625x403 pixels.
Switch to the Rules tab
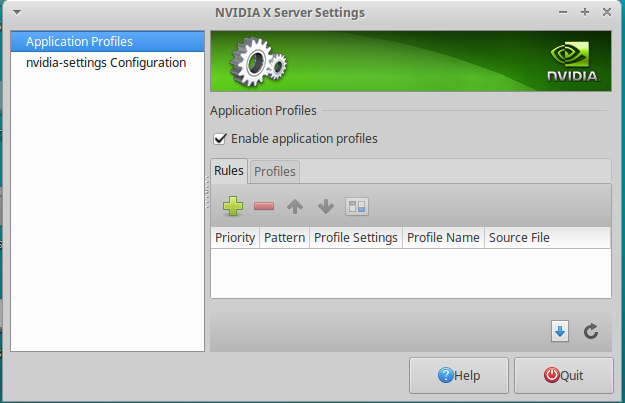pyautogui.click(x=229, y=171)
